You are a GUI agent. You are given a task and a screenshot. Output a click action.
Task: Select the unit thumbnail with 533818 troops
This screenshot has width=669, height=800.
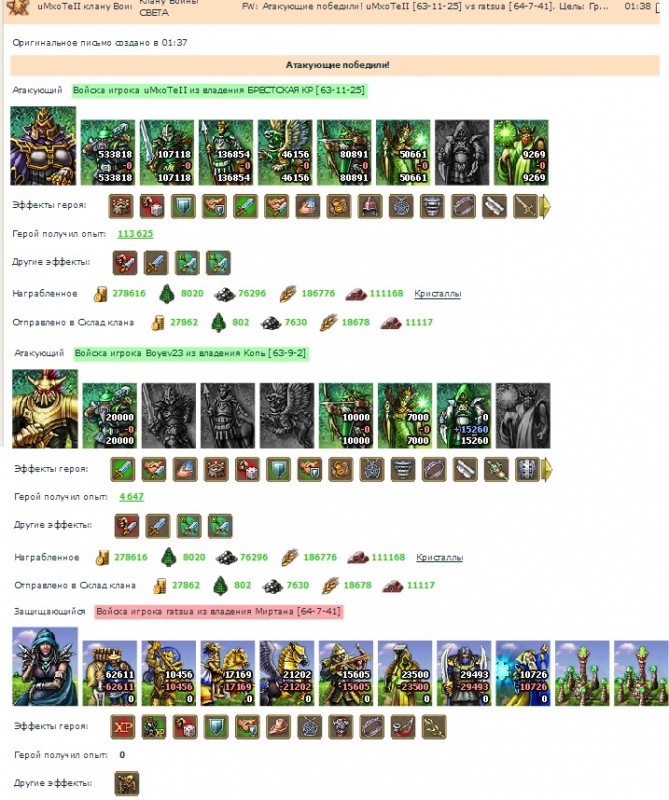click(108, 153)
